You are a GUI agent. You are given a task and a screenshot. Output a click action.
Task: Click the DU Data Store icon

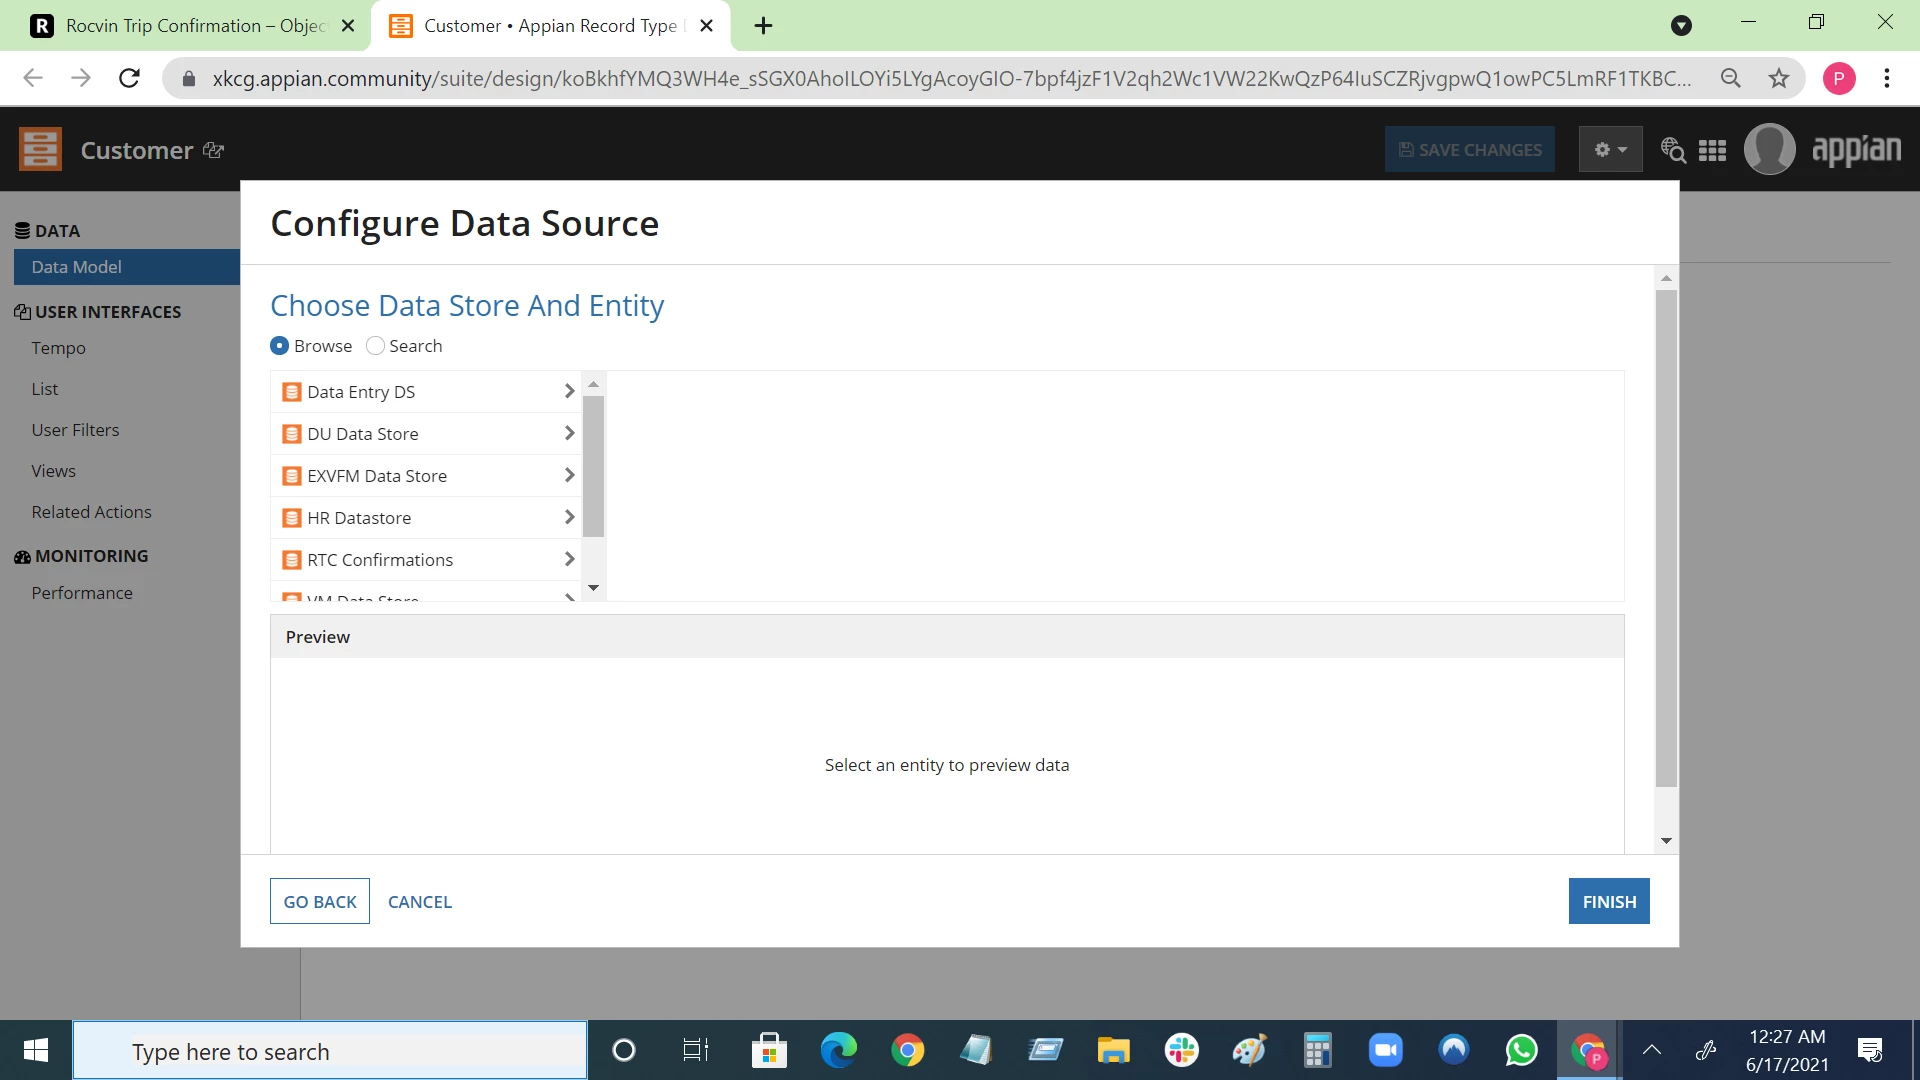point(292,434)
